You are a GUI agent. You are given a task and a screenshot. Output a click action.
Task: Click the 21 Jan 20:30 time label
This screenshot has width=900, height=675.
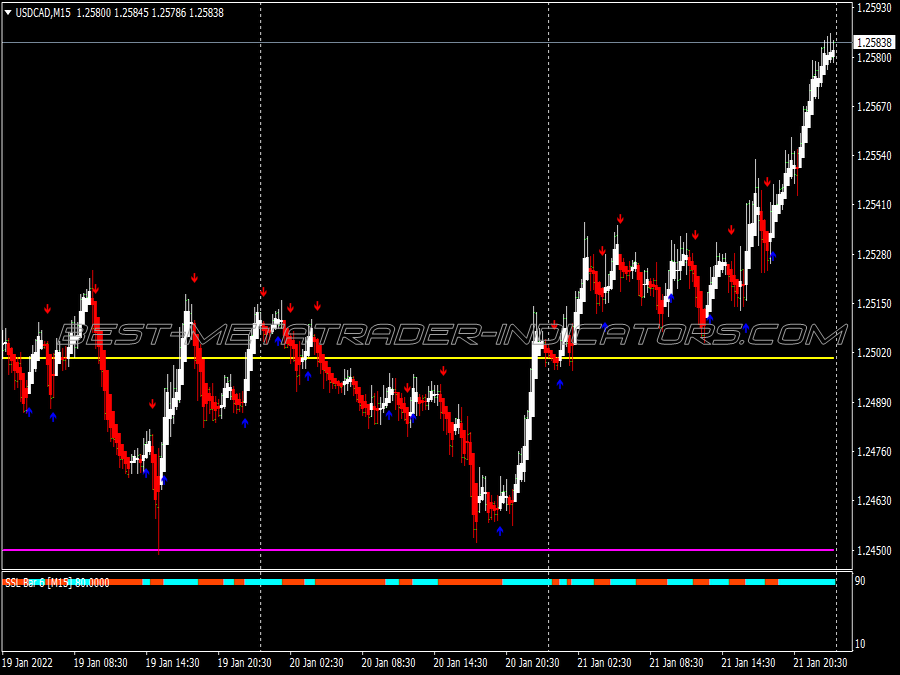click(821, 663)
